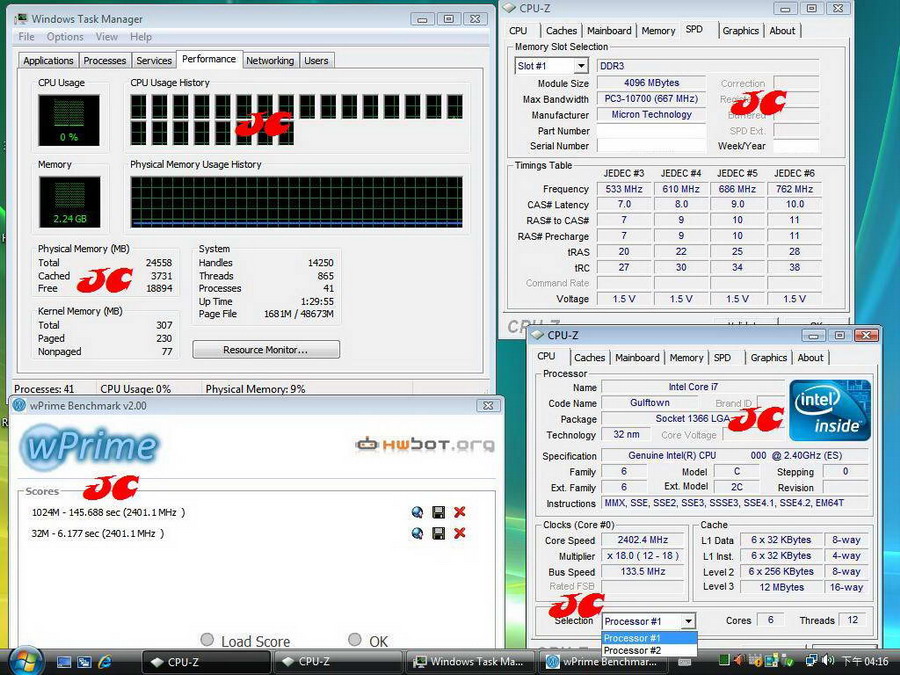900x675 pixels.
Task: Open the About tab in the front CPU-Z window
Action: pyautogui.click(x=810, y=358)
